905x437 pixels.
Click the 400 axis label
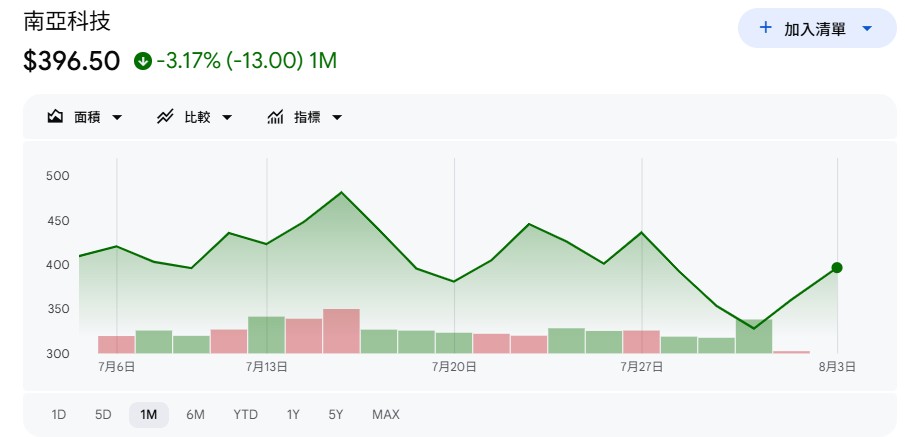click(x=57, y=265)
